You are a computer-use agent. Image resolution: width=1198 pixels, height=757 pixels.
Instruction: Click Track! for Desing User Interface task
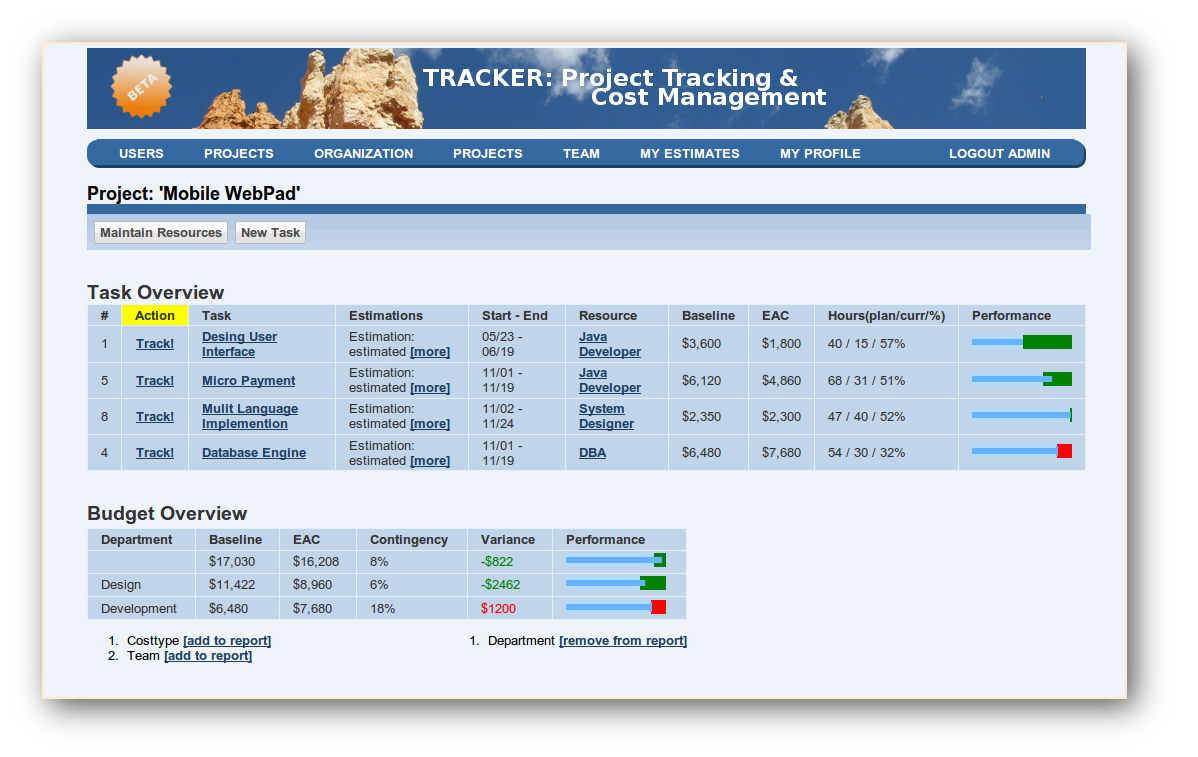[x=155, y=344]
